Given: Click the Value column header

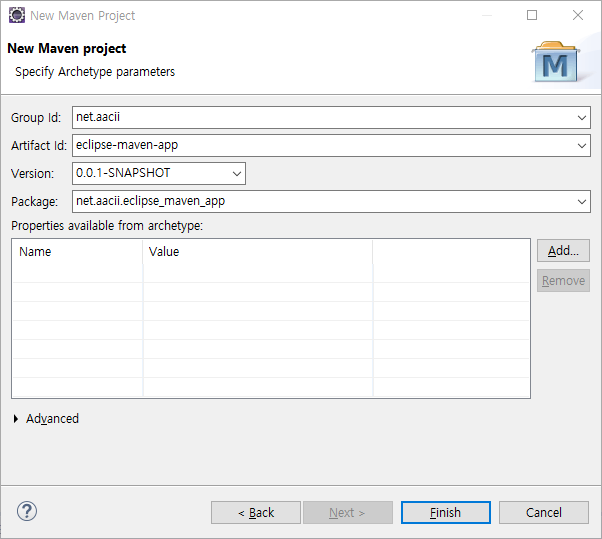Looking at the screenshot, I should point(257,252).
